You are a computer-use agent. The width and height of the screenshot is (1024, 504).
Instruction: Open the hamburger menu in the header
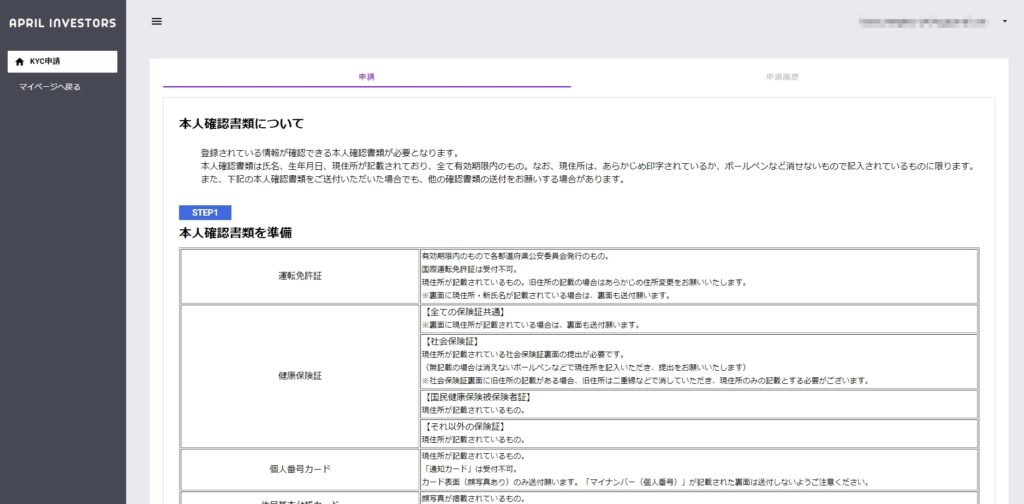(156, 22)
